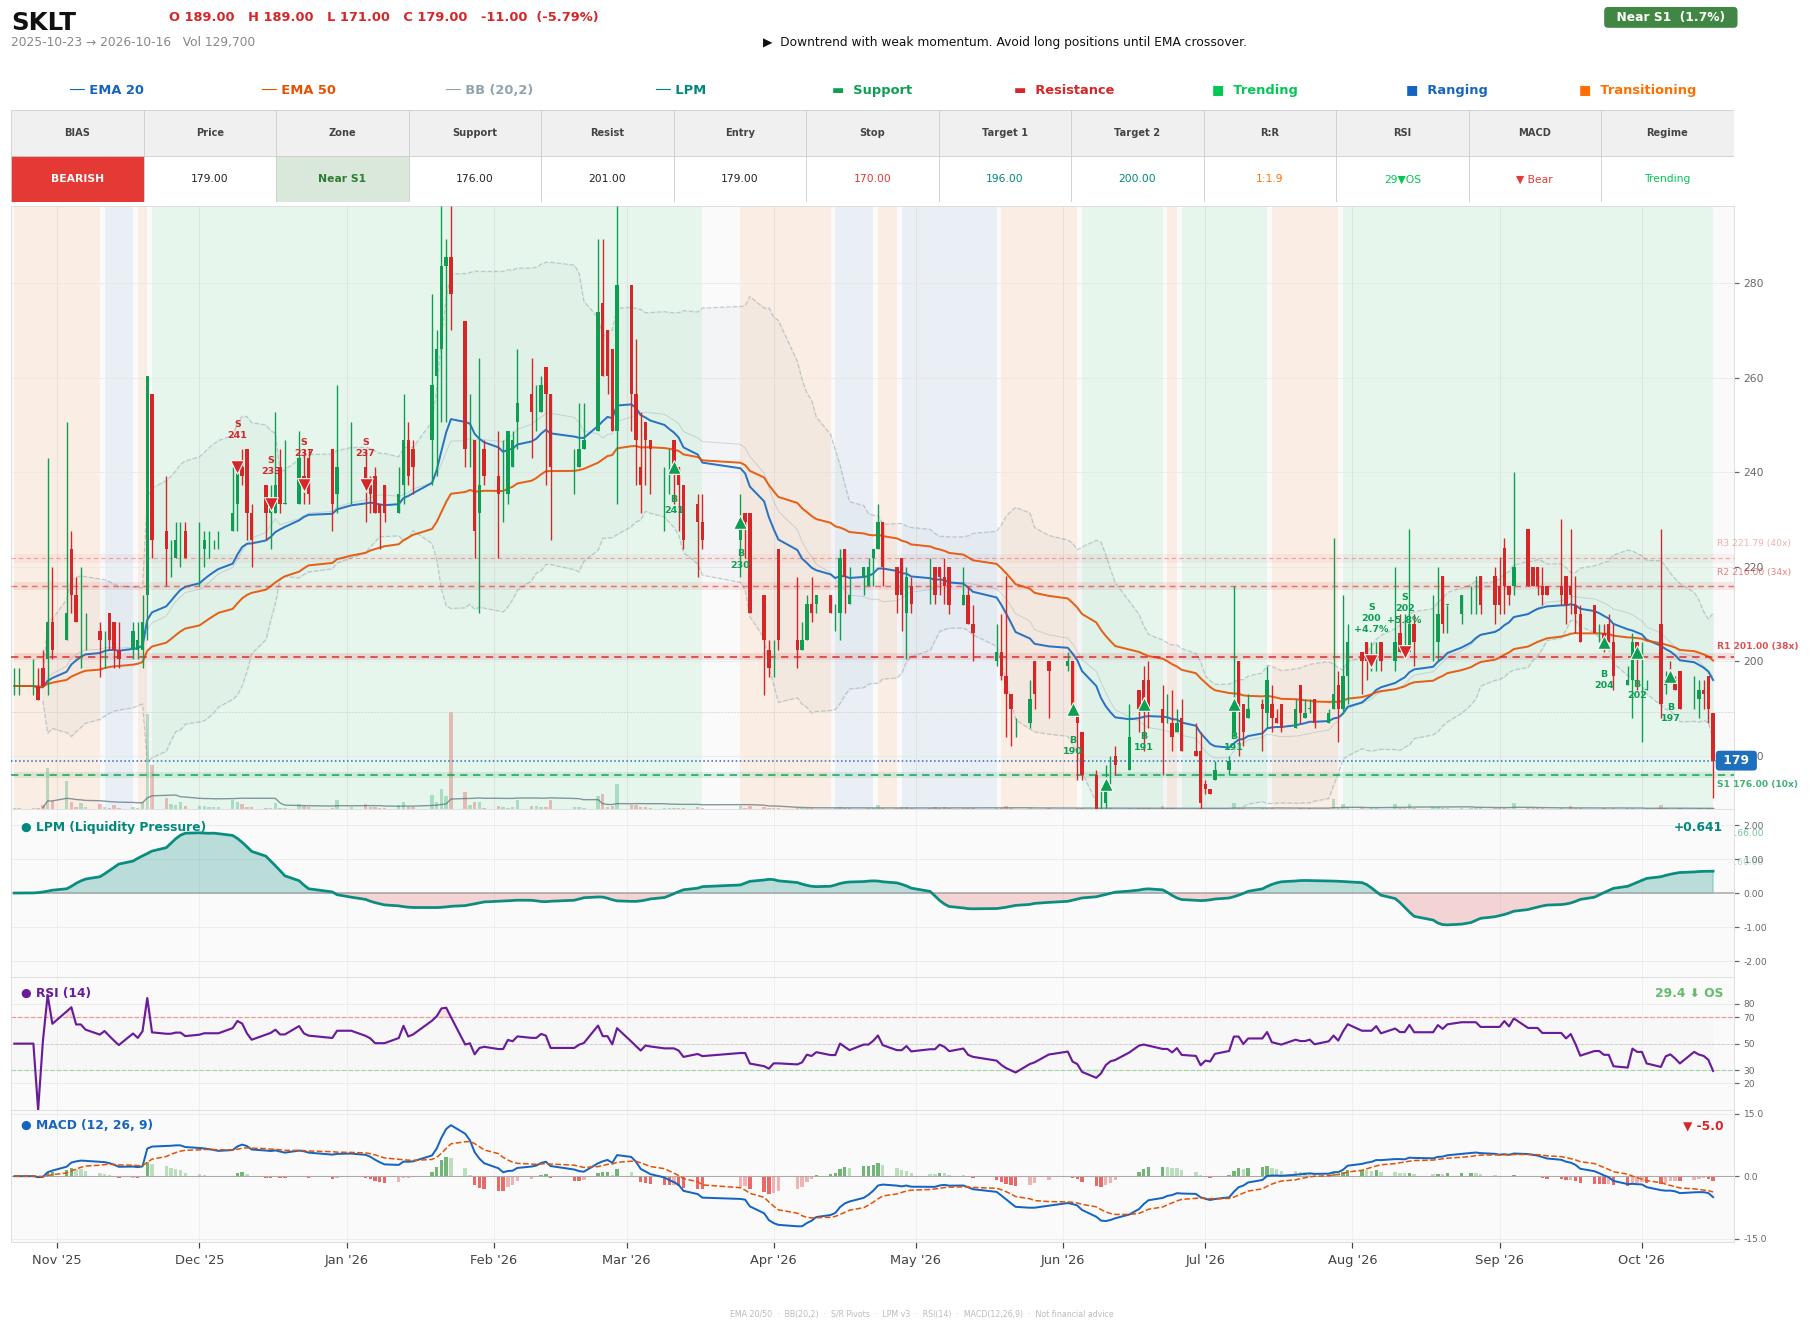Click the +0.641 LPM reading
The width and height of the screenshot is (1809, 1330).
tap(1697, 827)
